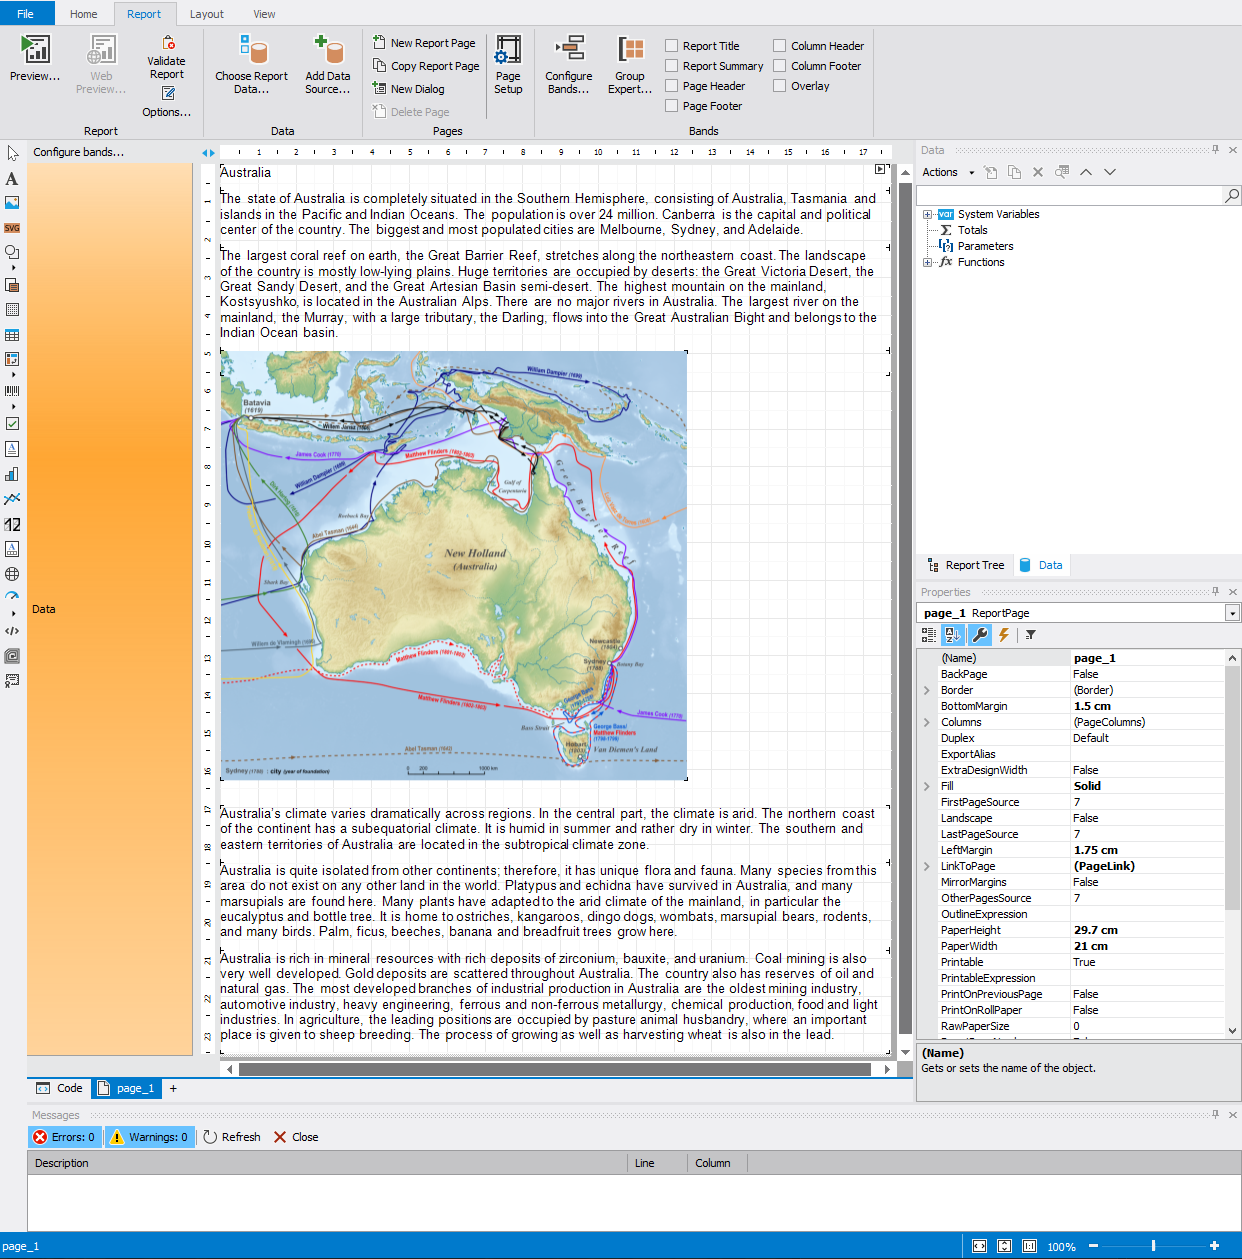
Task: Select the bar Chart object tool
Action: coord(12,474)
